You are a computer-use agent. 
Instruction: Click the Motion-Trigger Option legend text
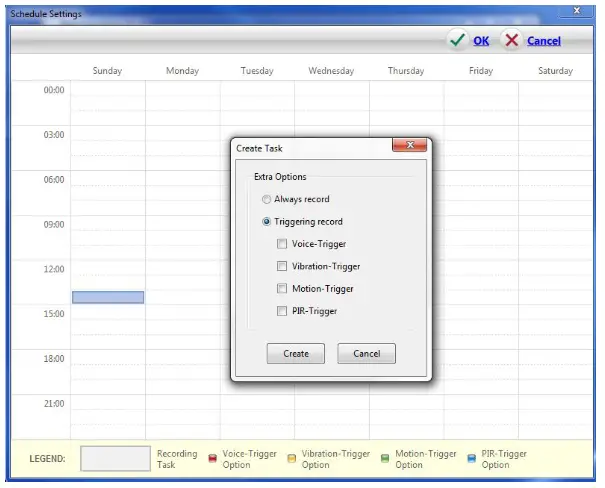(x=426, y=459)
